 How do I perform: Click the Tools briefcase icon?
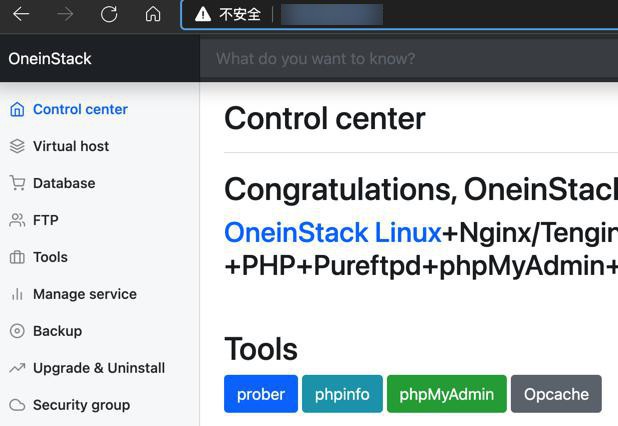17,258
